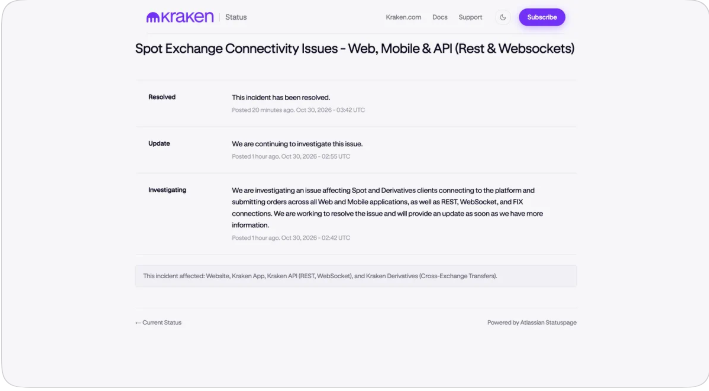The image size is (709, 391).
Task: Click "This incident has been resolved." text
Action: (281, 97)
